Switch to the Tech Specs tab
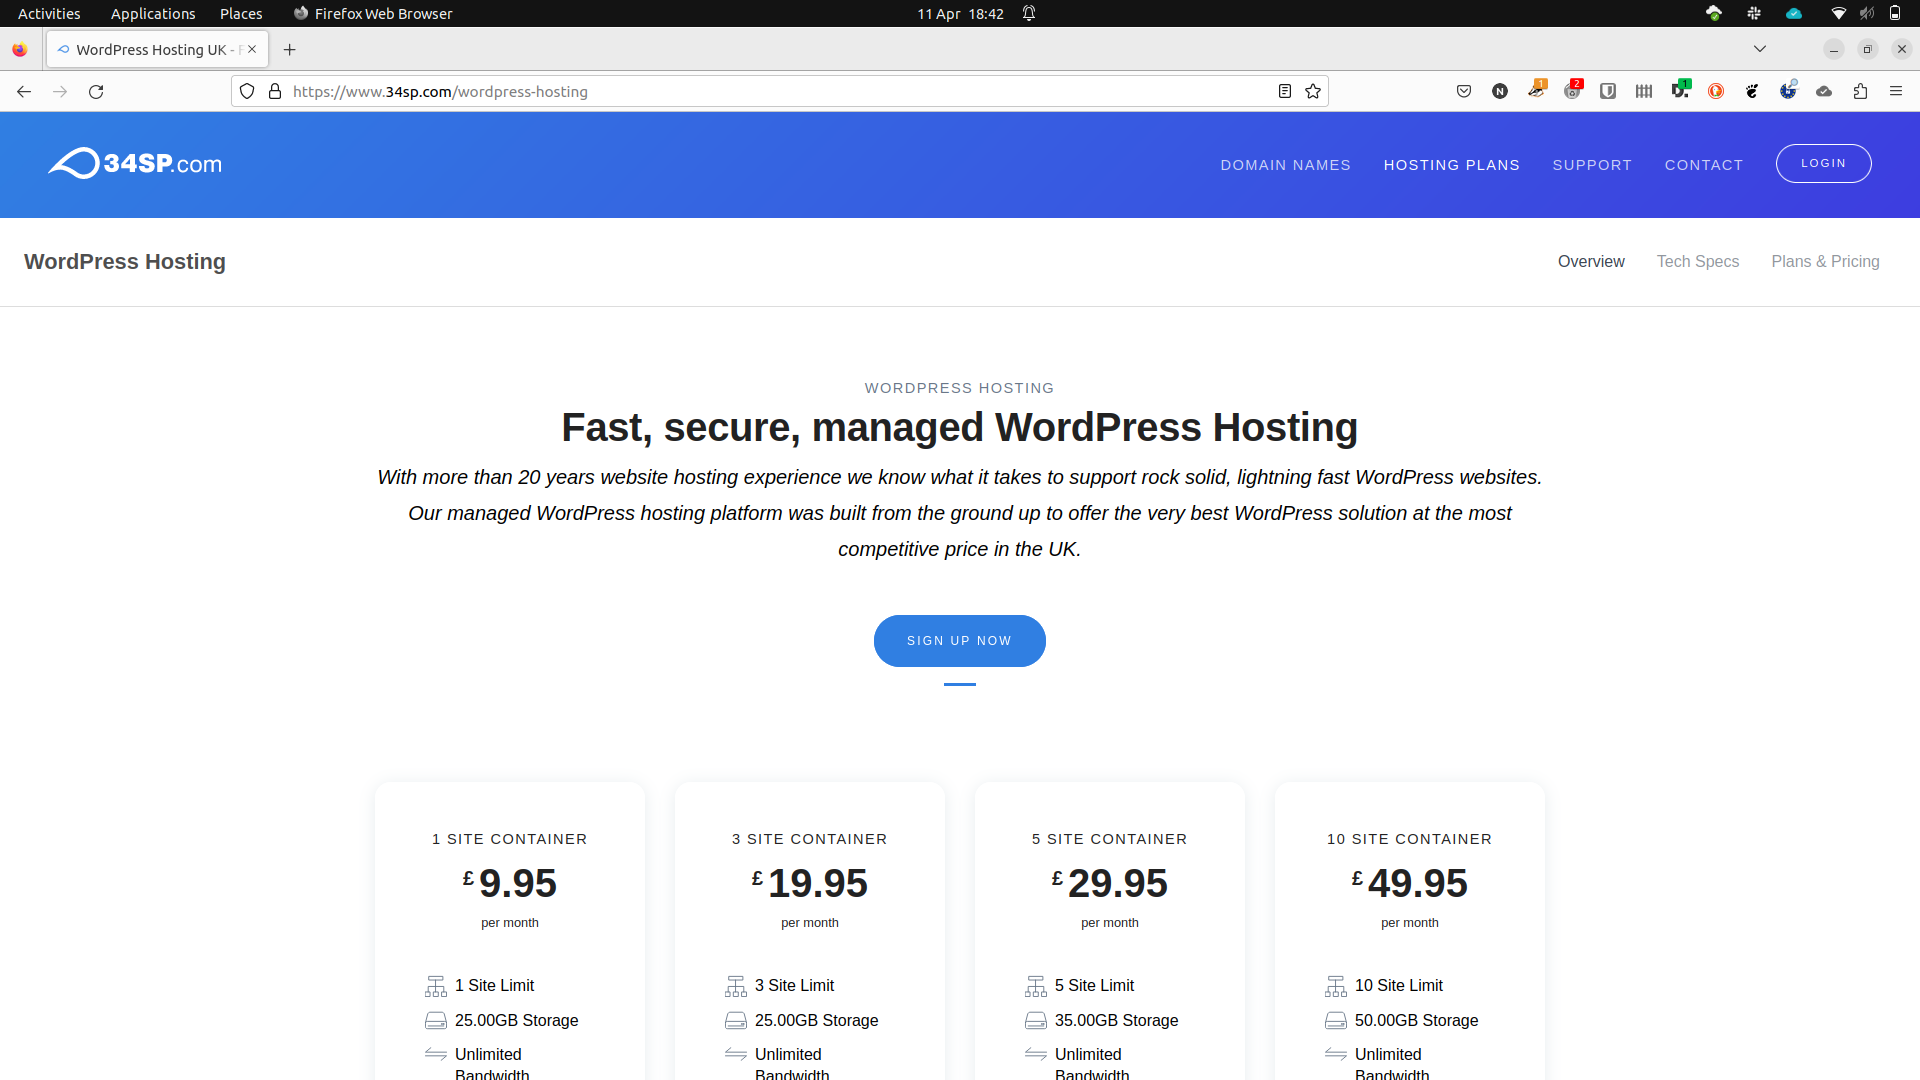The width and height of the screenshot is (1920, 1080). click(x=1697, y=261)
